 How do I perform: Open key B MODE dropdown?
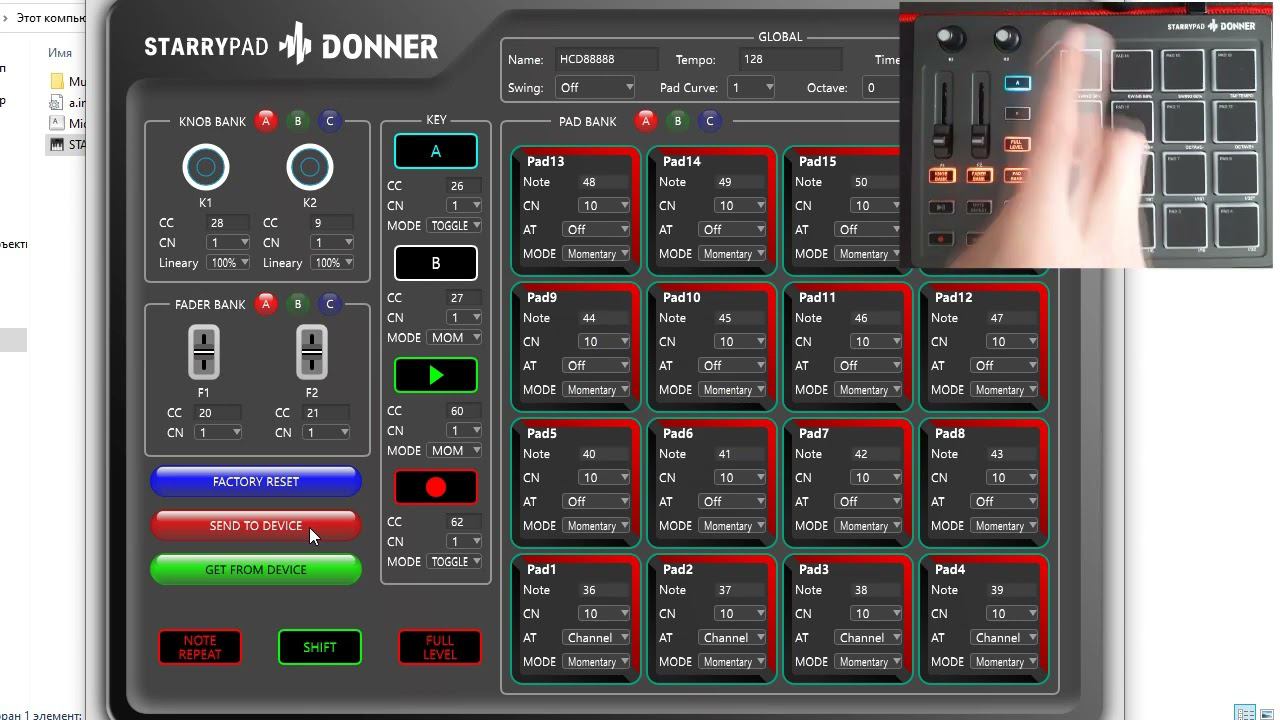(x=455, y=338)
